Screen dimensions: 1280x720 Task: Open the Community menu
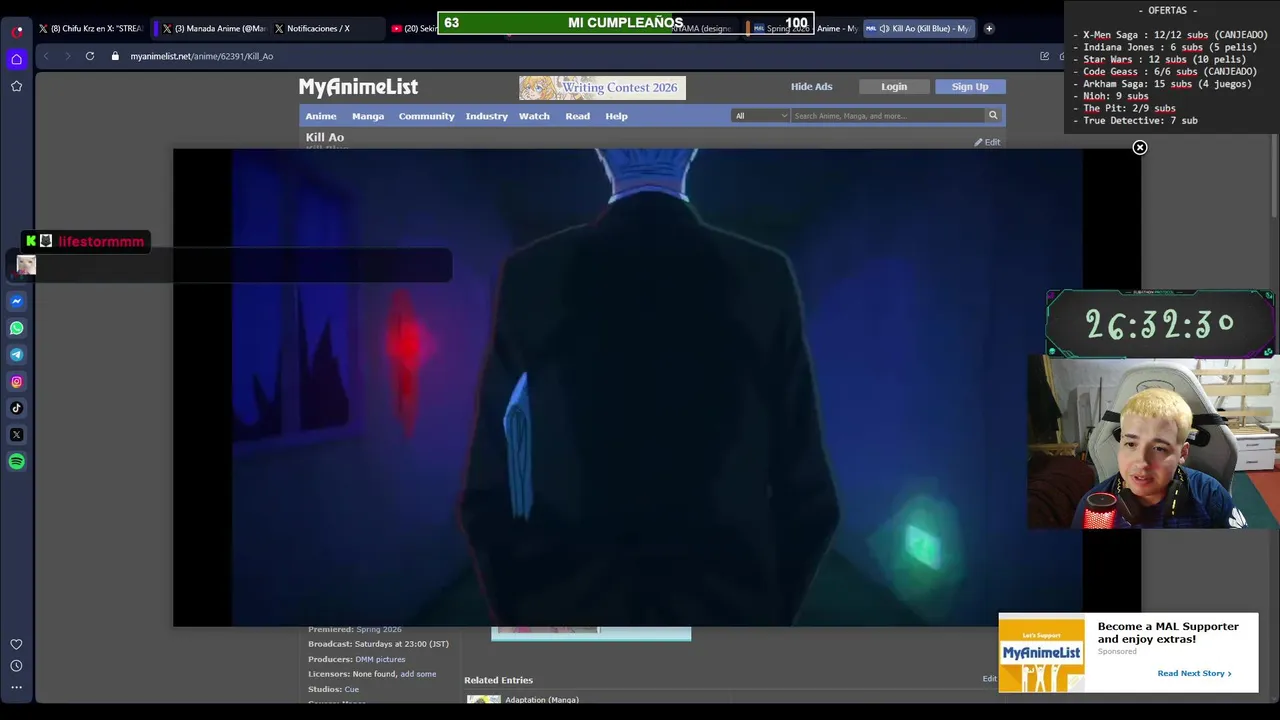tap(426, 116)
